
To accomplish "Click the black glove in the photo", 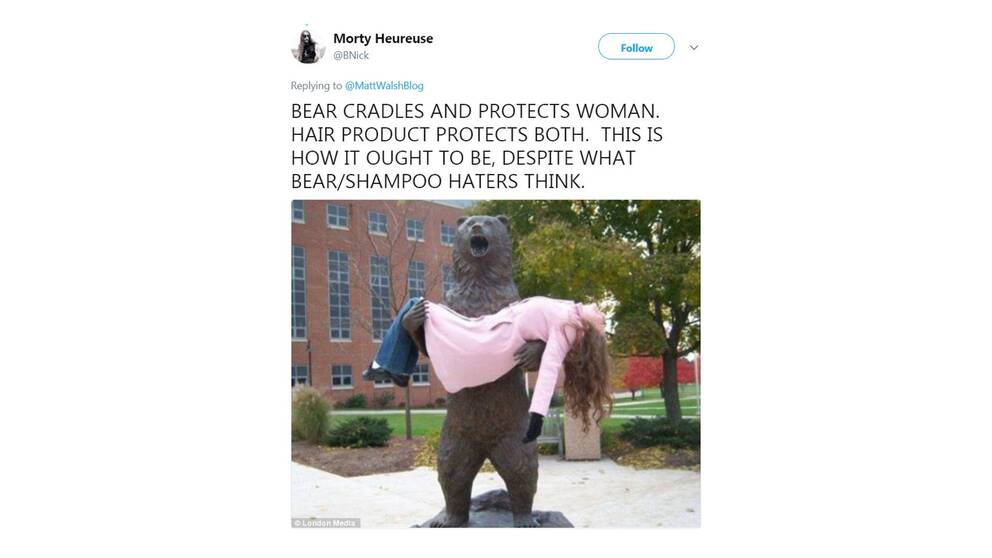I will (533, 428).
